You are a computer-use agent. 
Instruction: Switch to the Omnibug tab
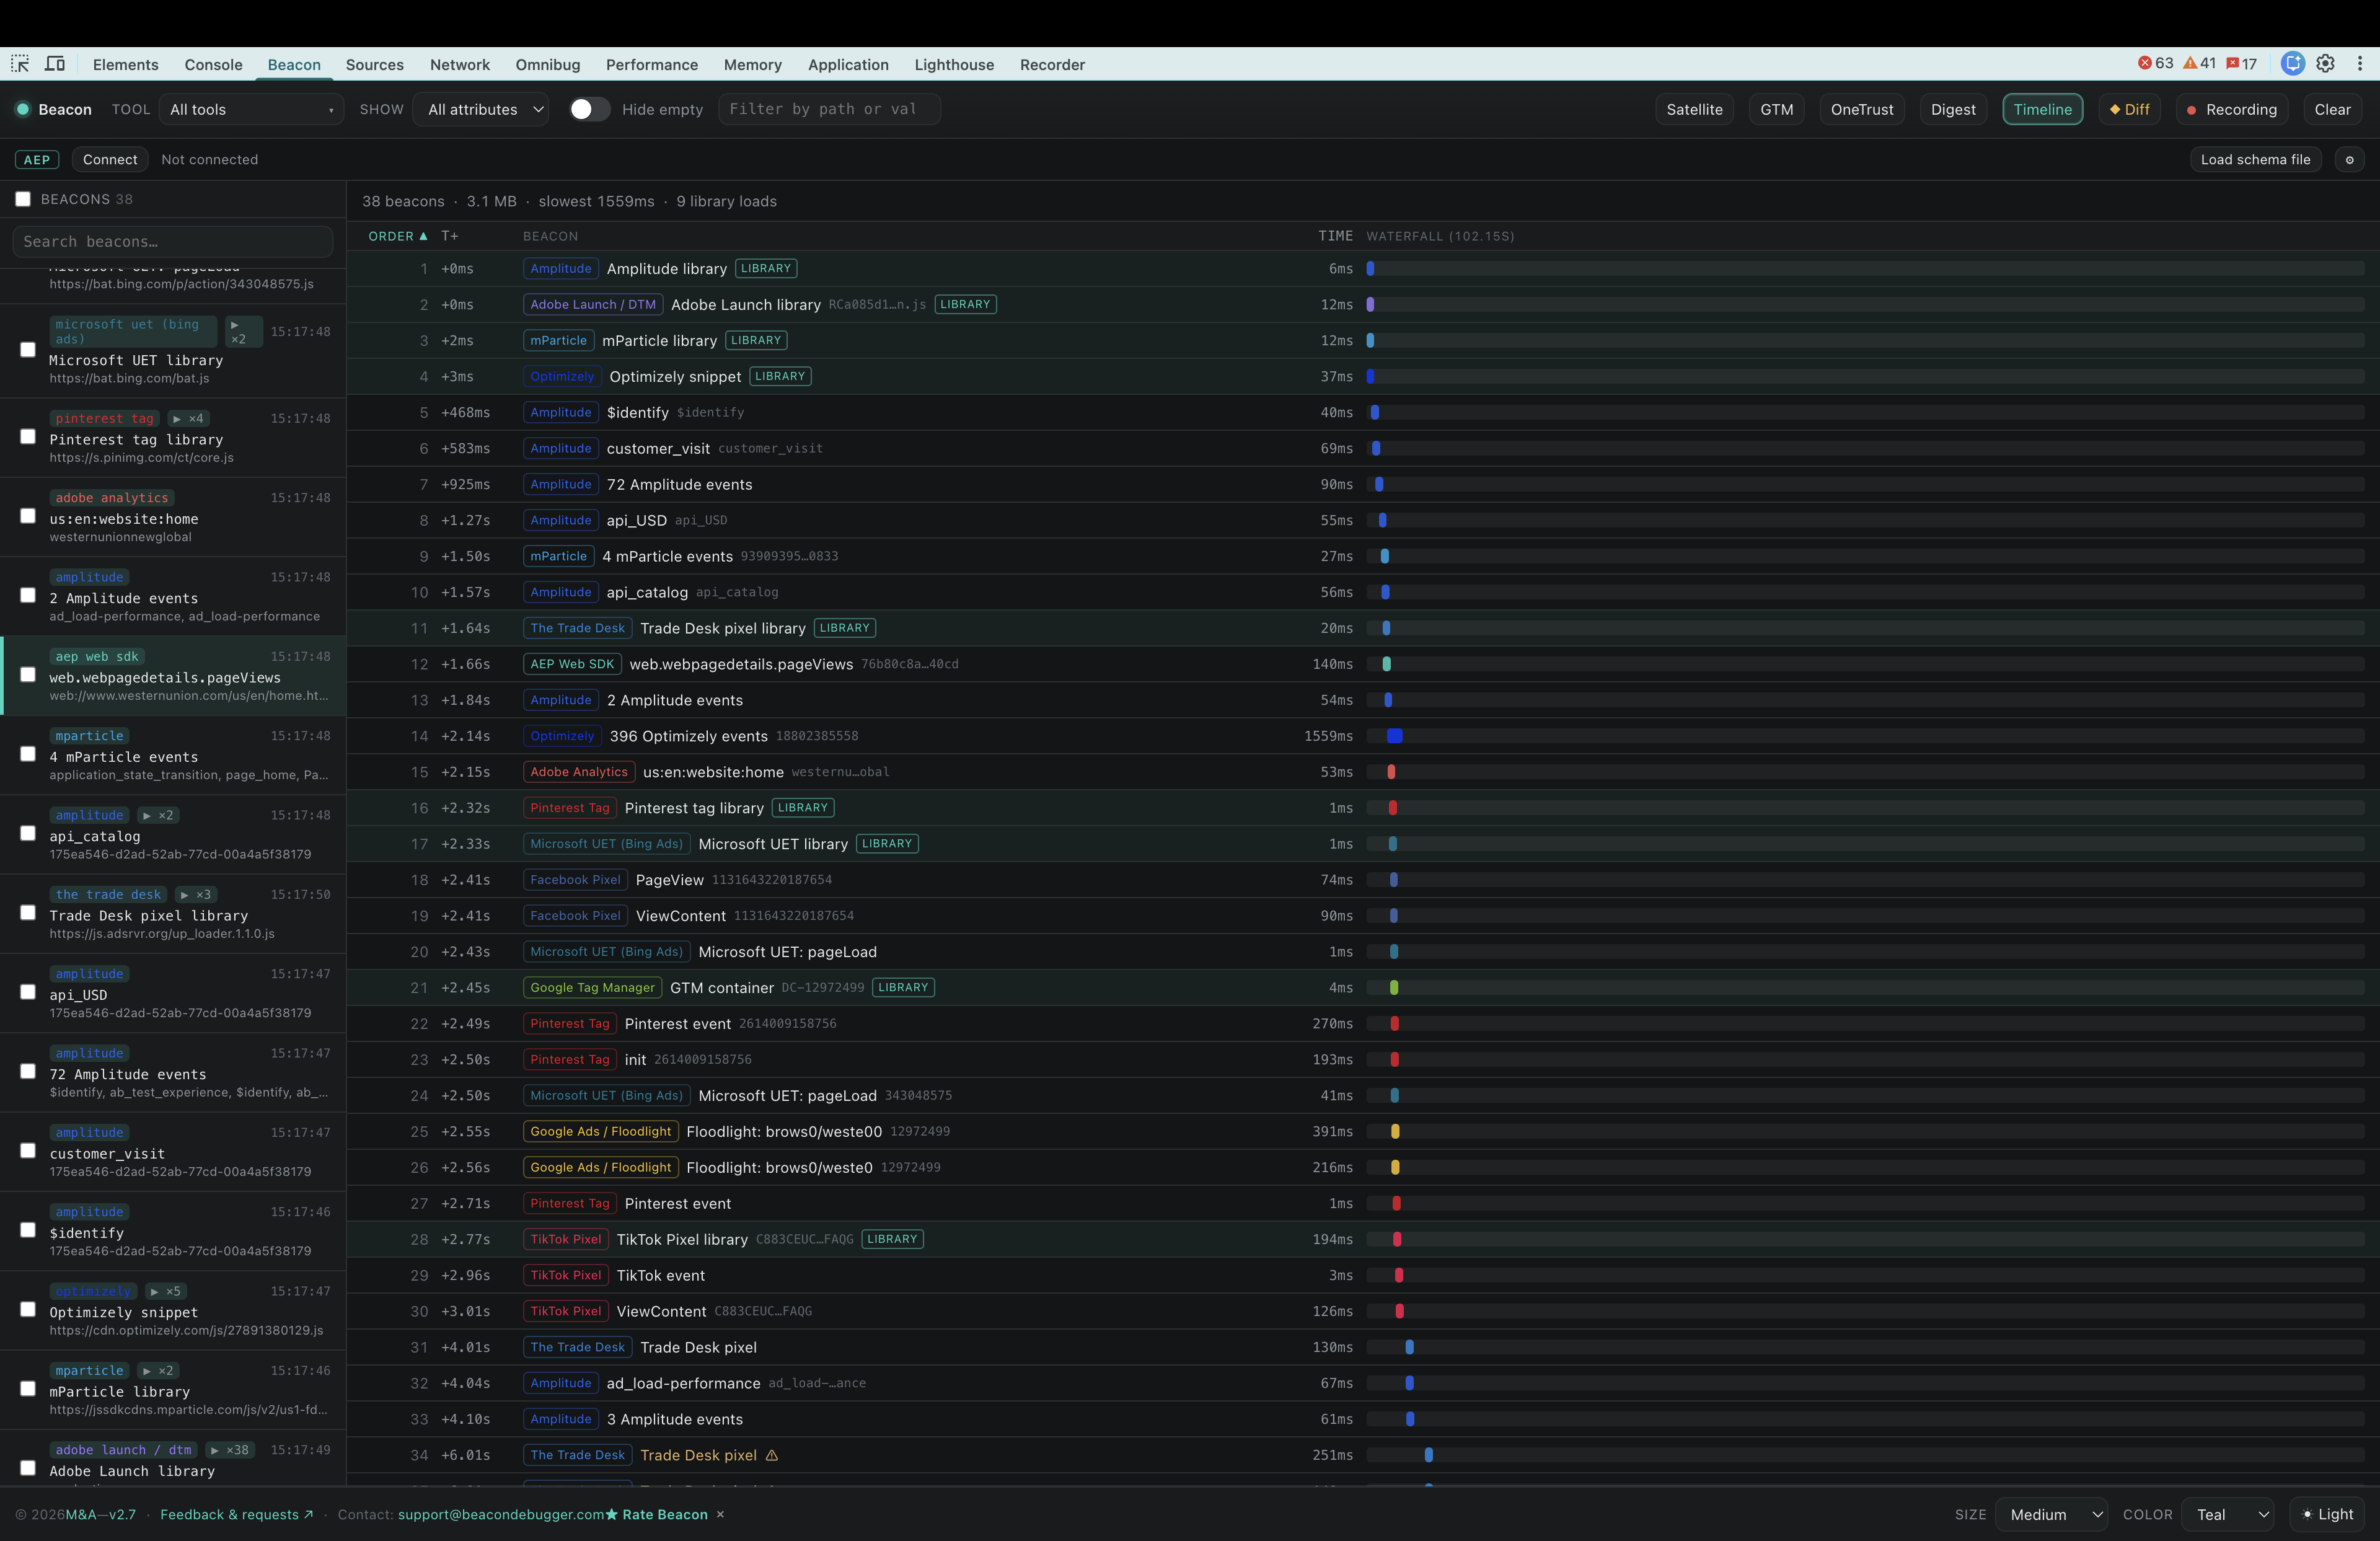click(x=548, y=64)
